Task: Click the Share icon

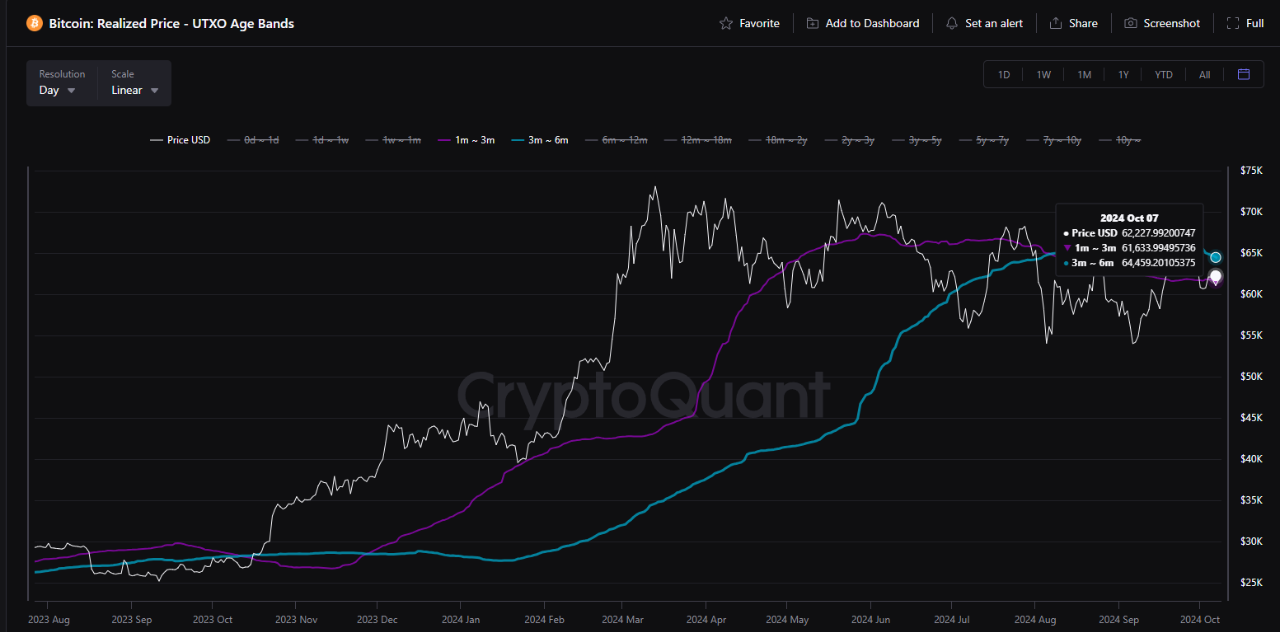Action: [x=1055, y=22]
